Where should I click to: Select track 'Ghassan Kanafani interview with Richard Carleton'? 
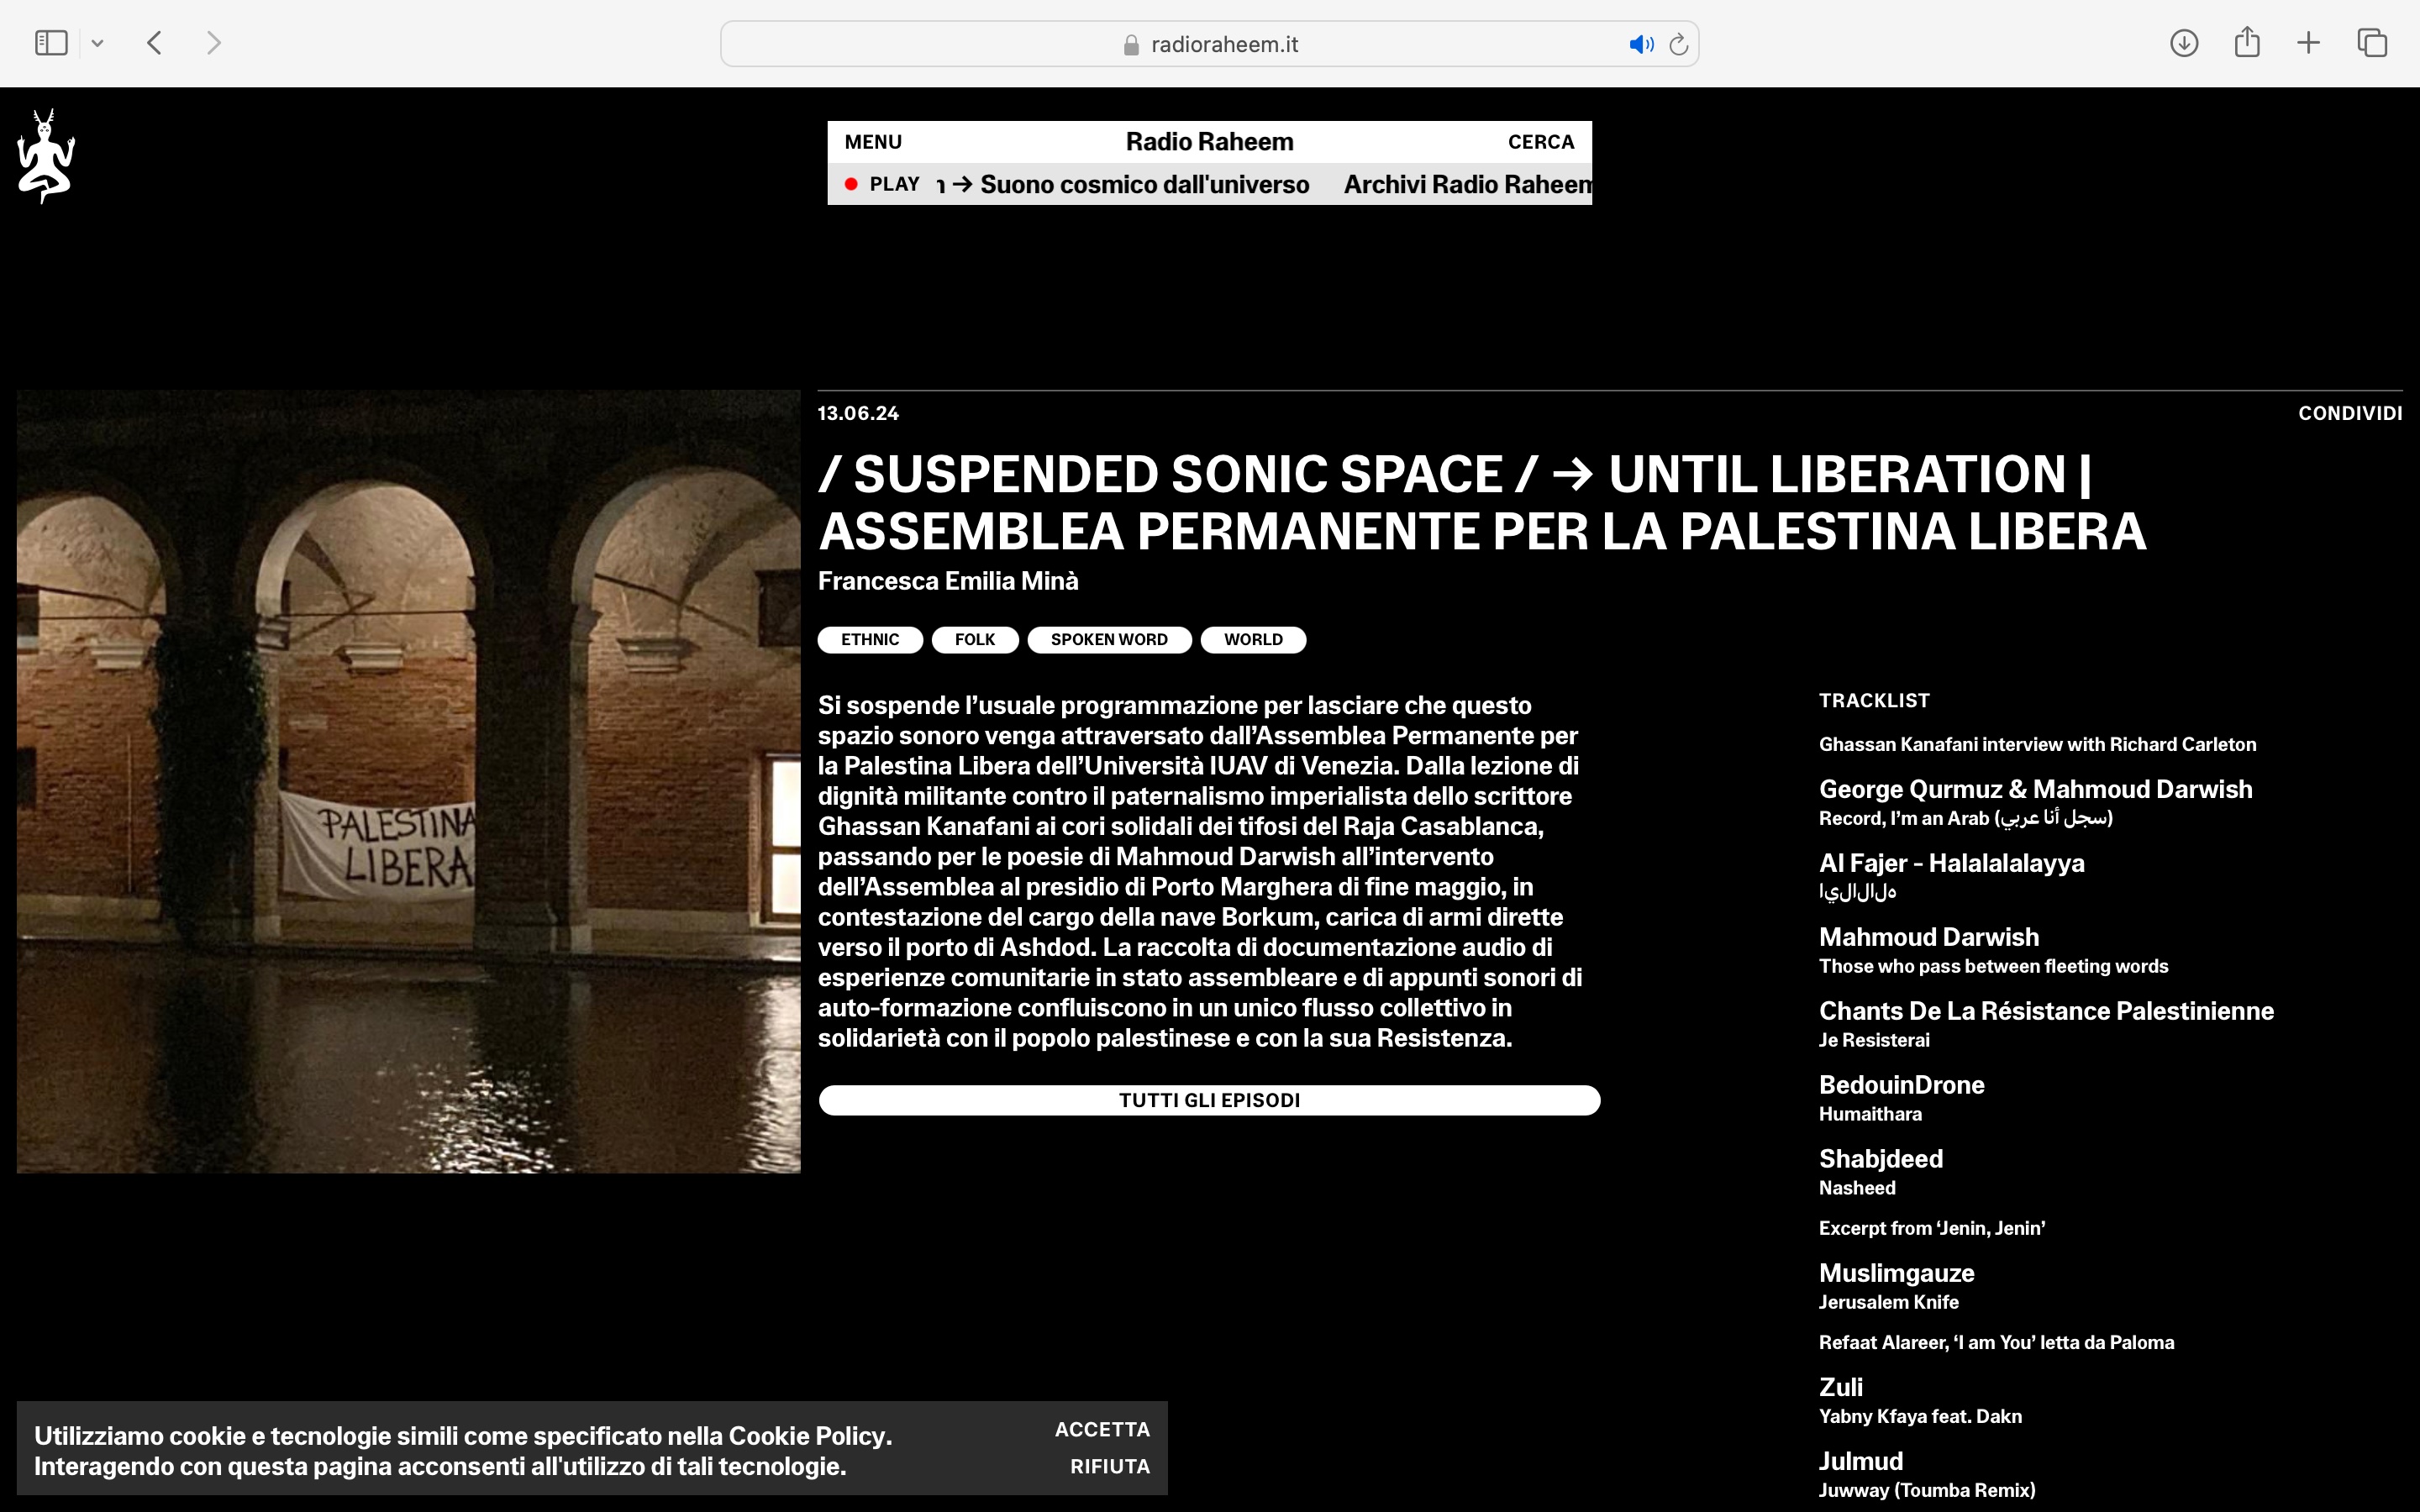2037,744
